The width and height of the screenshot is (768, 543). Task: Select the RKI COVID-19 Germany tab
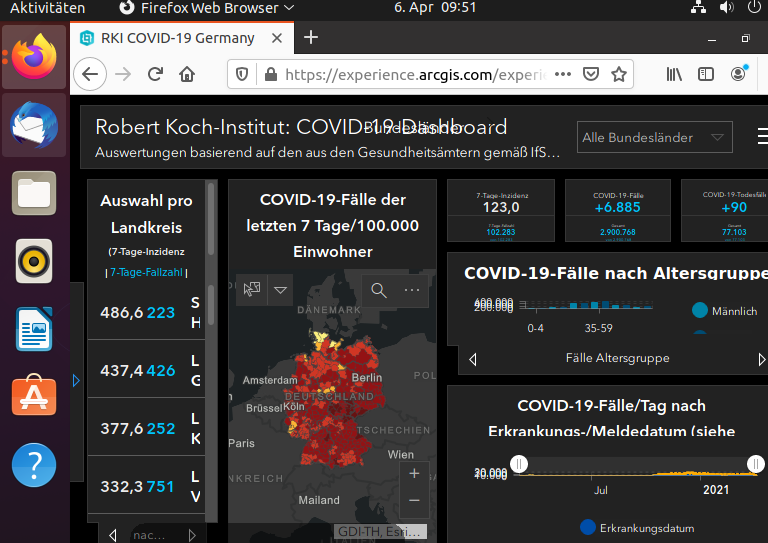pyautogui.click(x=182, y=38)
